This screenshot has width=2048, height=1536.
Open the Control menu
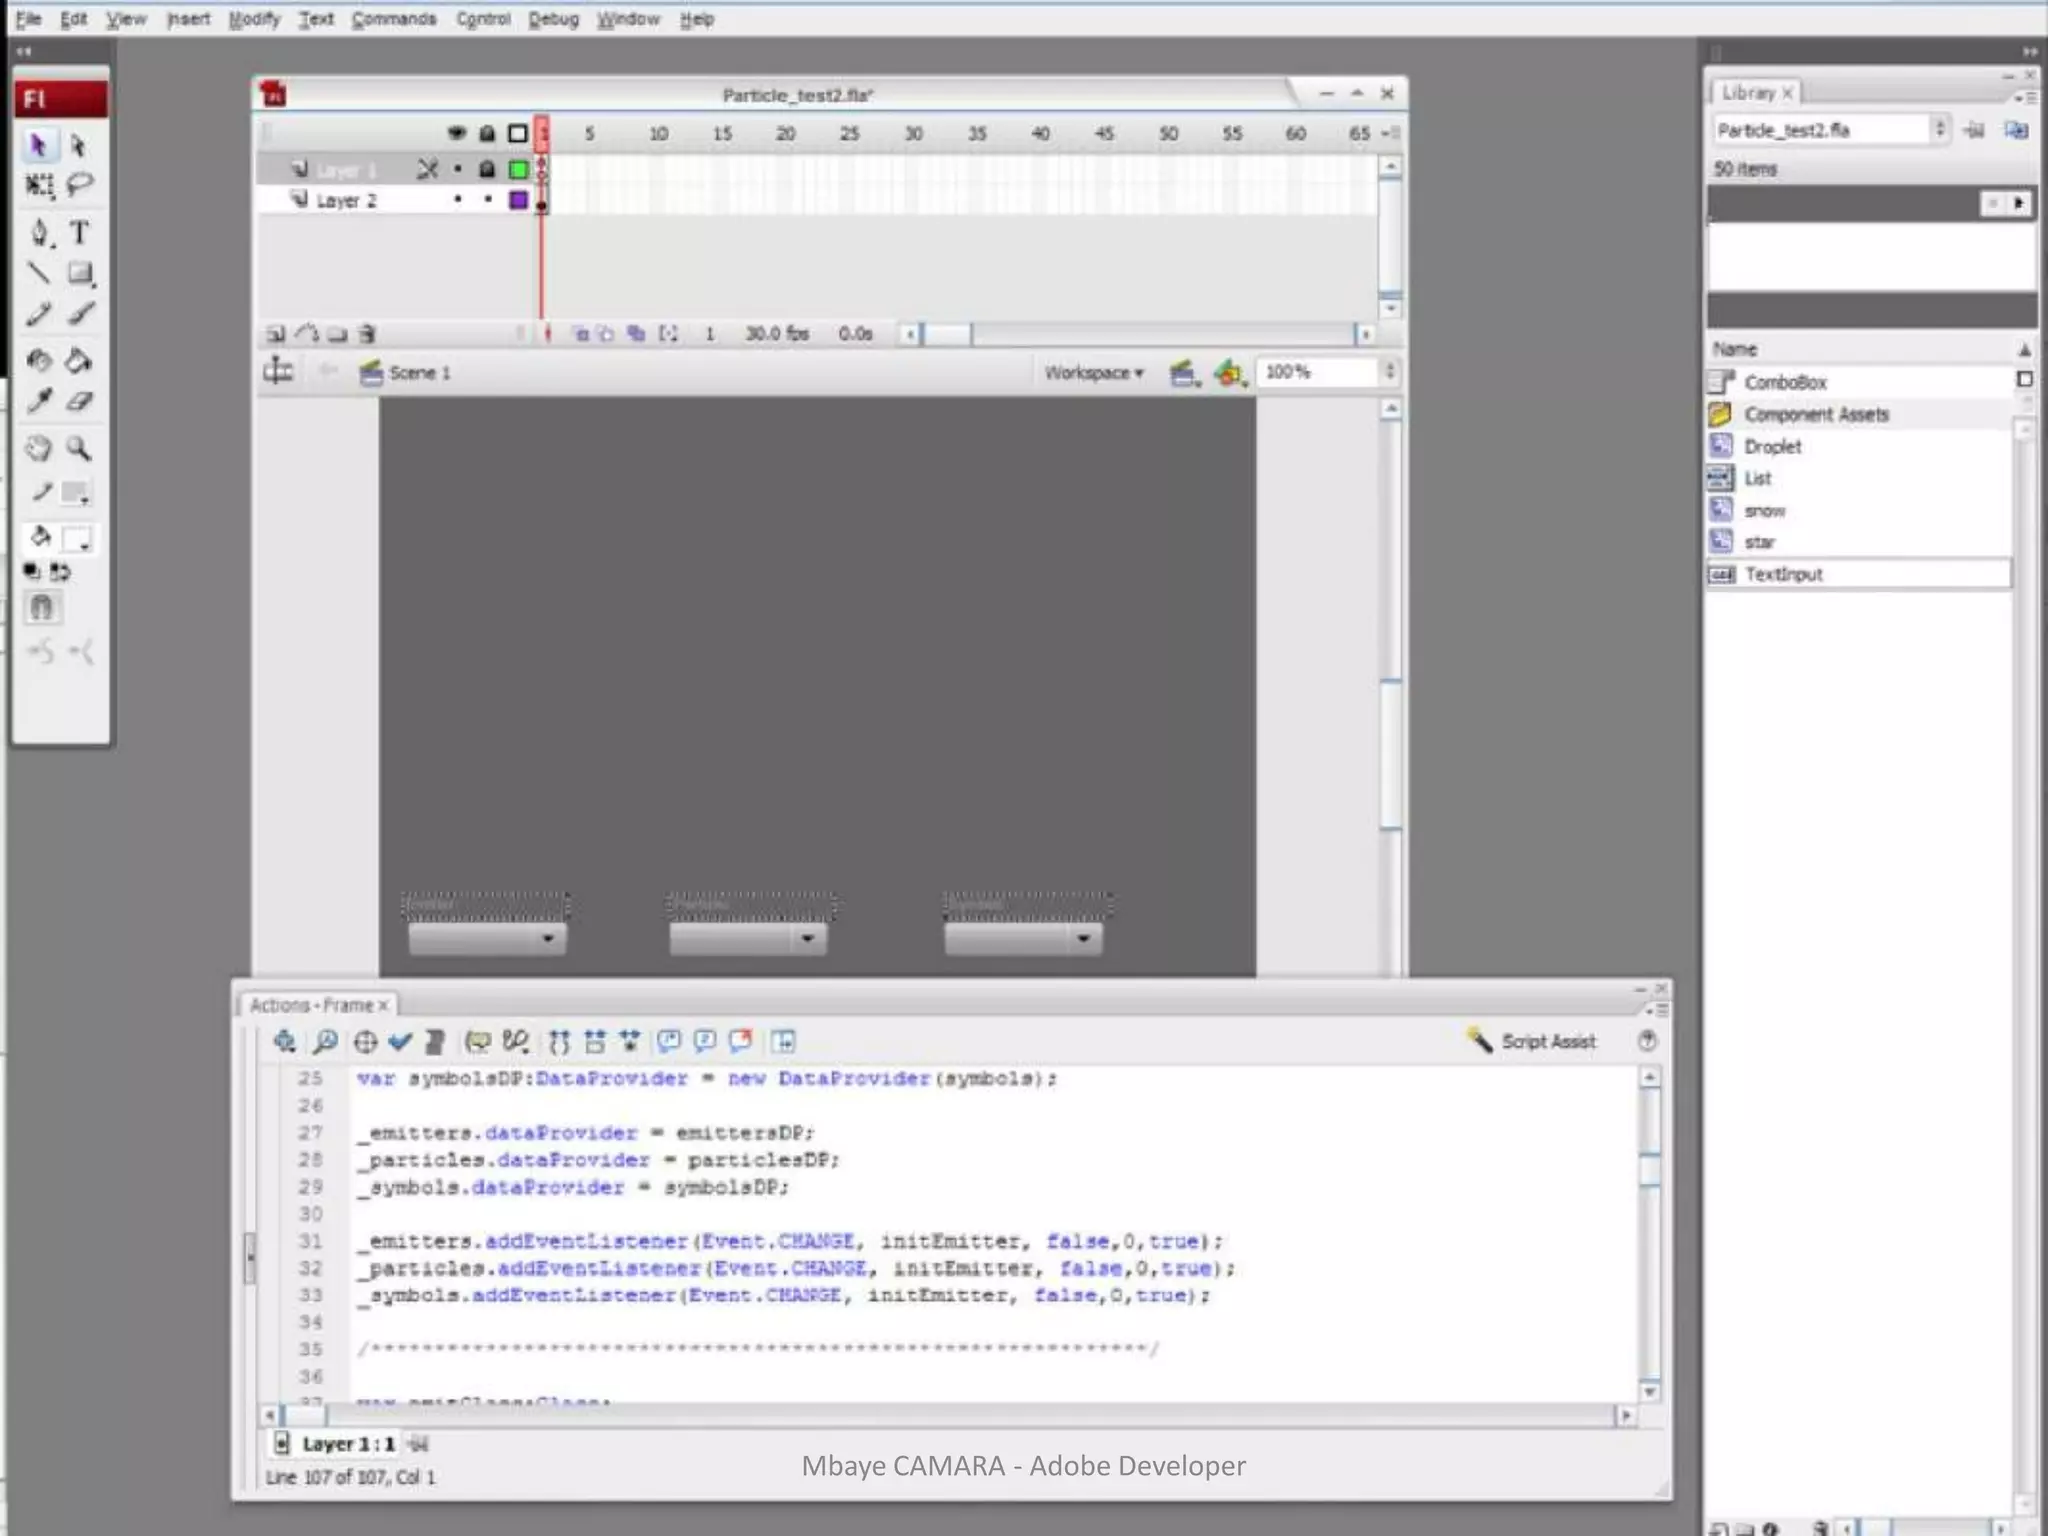[x=483, y=19]
